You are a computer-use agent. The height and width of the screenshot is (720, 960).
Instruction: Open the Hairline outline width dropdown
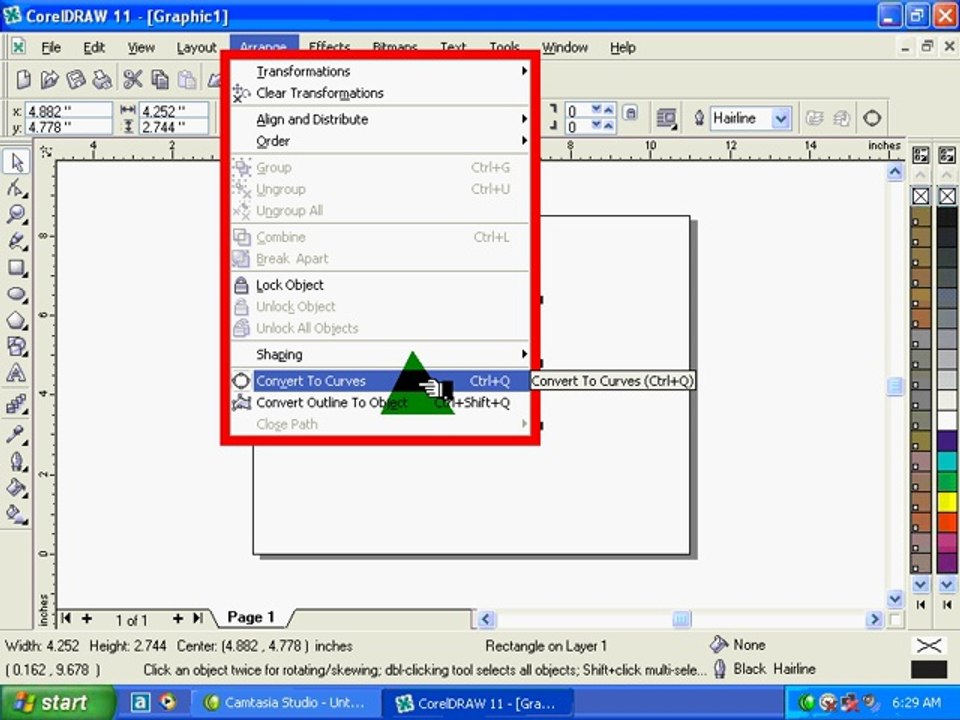[x=780, y=118]
